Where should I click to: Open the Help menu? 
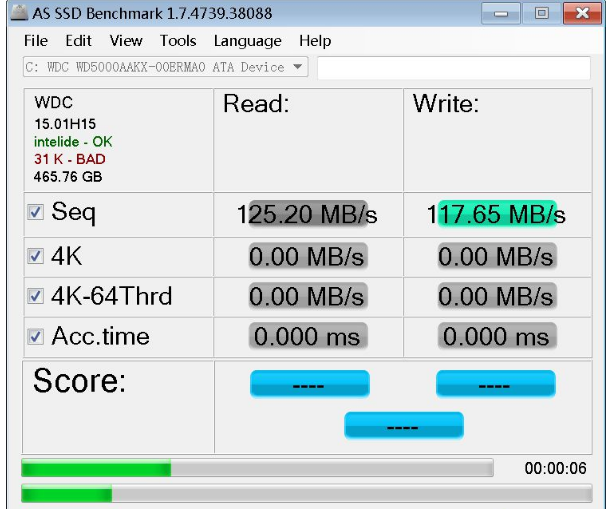(x=315, y=41)
